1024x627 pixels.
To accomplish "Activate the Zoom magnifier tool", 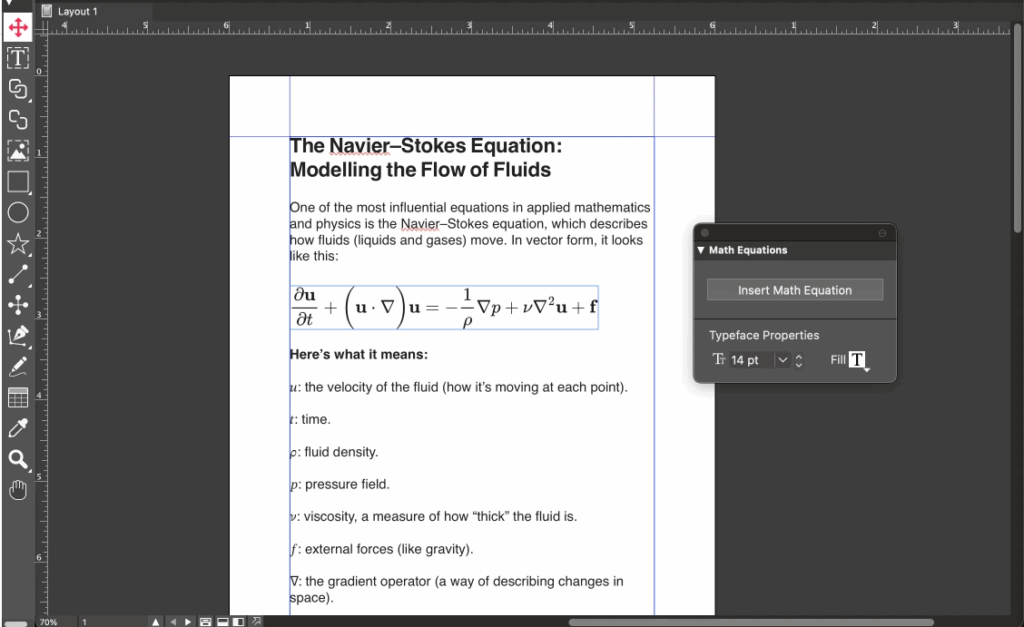I will point(17,459).
